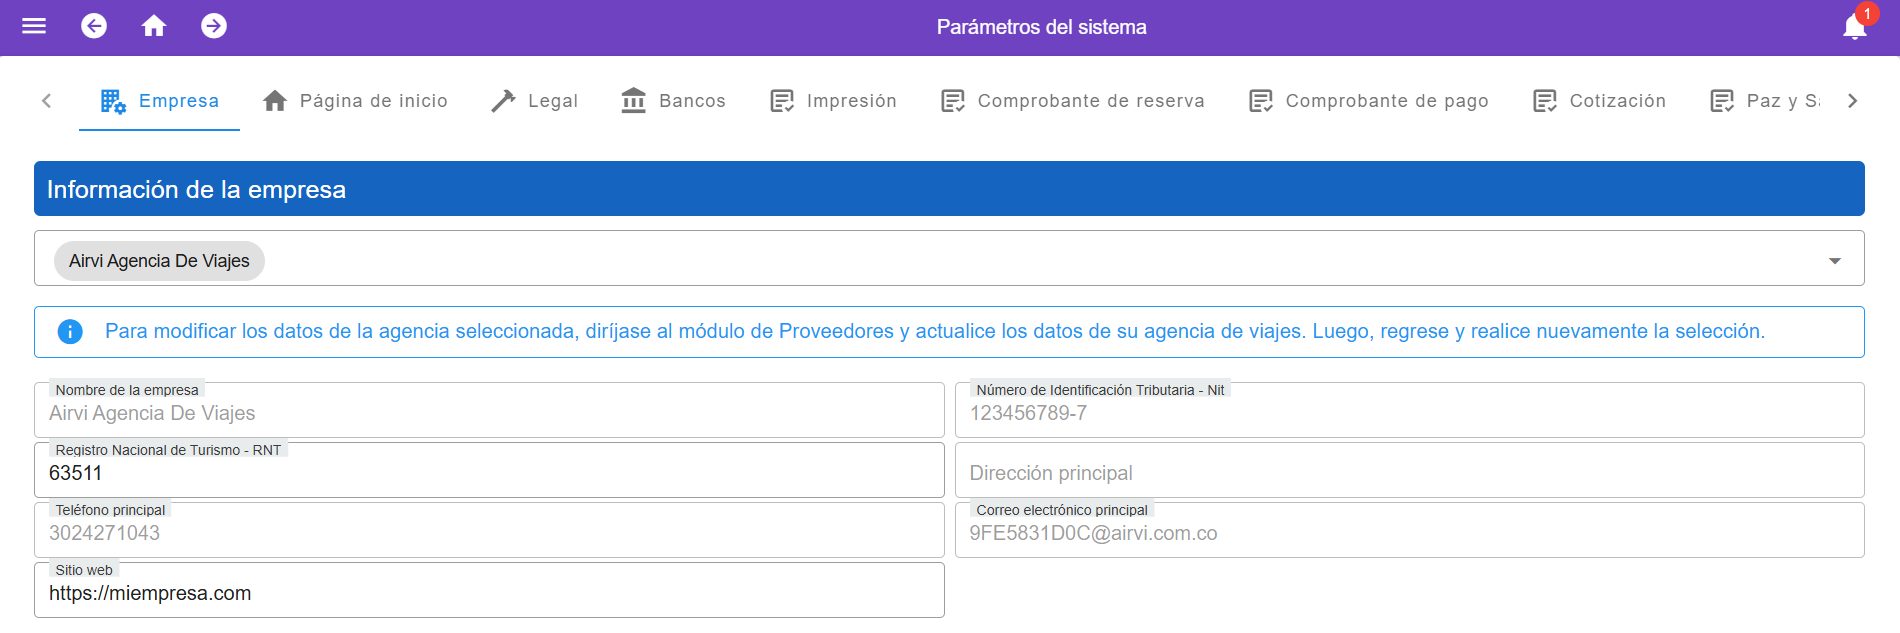Go to home via house icon
The width and height of the screenshot is (1900, 633).
(x=154, y=26)
